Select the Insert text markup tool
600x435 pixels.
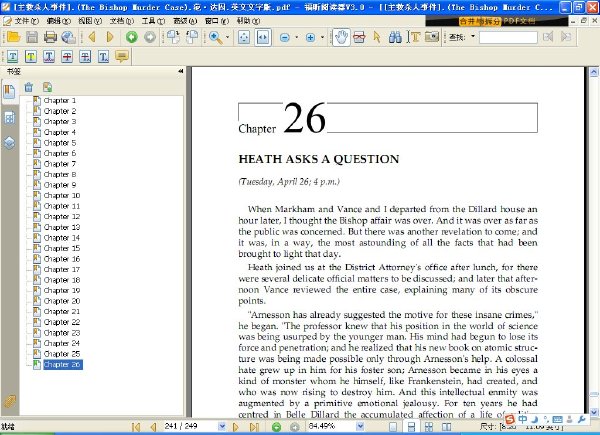pyautogui.click(x=103, y=57)
